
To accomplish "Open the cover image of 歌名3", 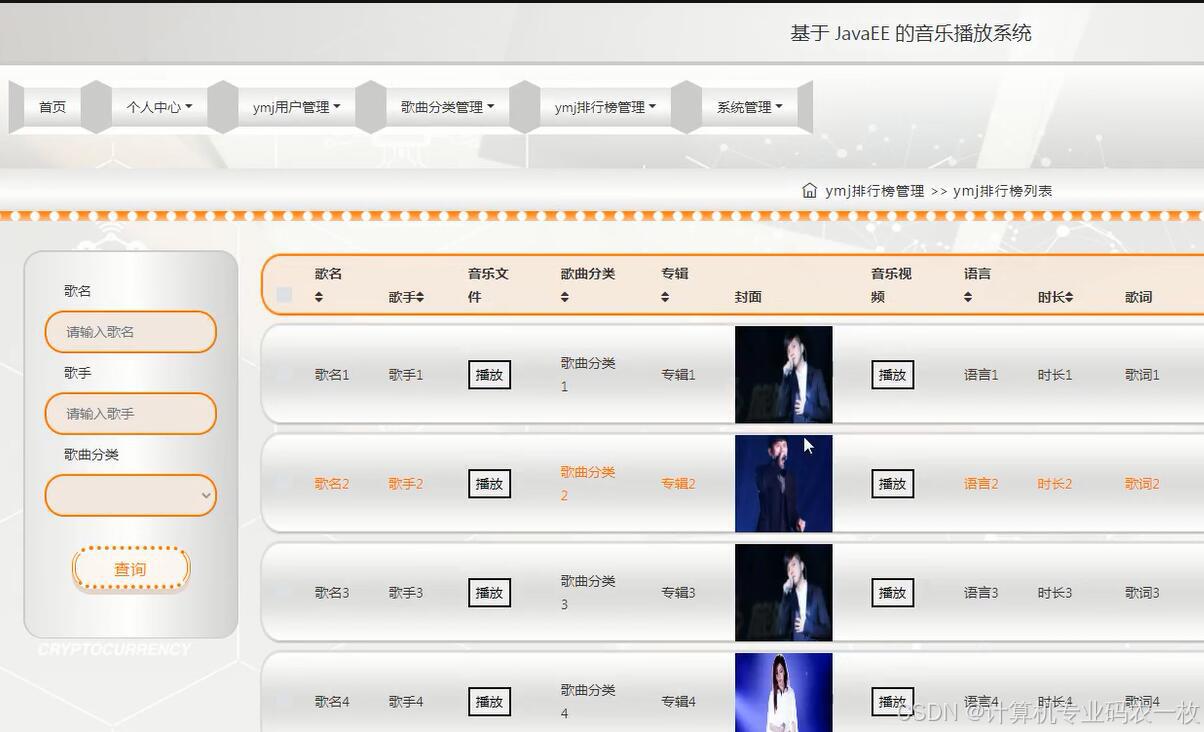I will [783, 592].
